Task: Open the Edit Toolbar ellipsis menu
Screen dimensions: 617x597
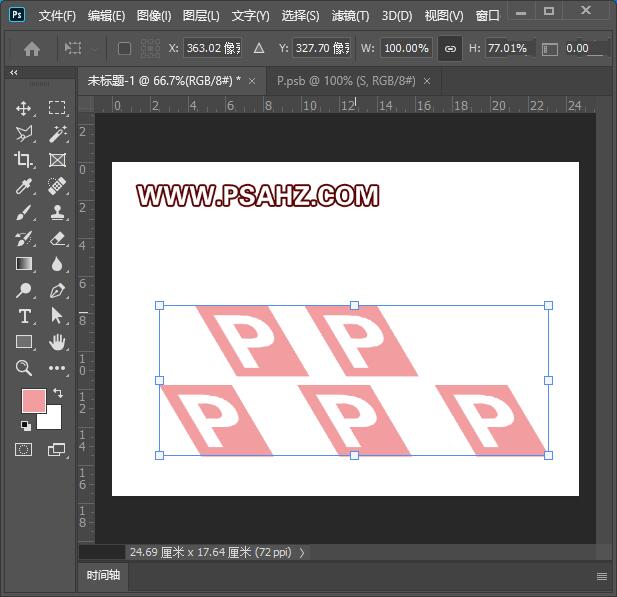Action: (x=57, y=368)
